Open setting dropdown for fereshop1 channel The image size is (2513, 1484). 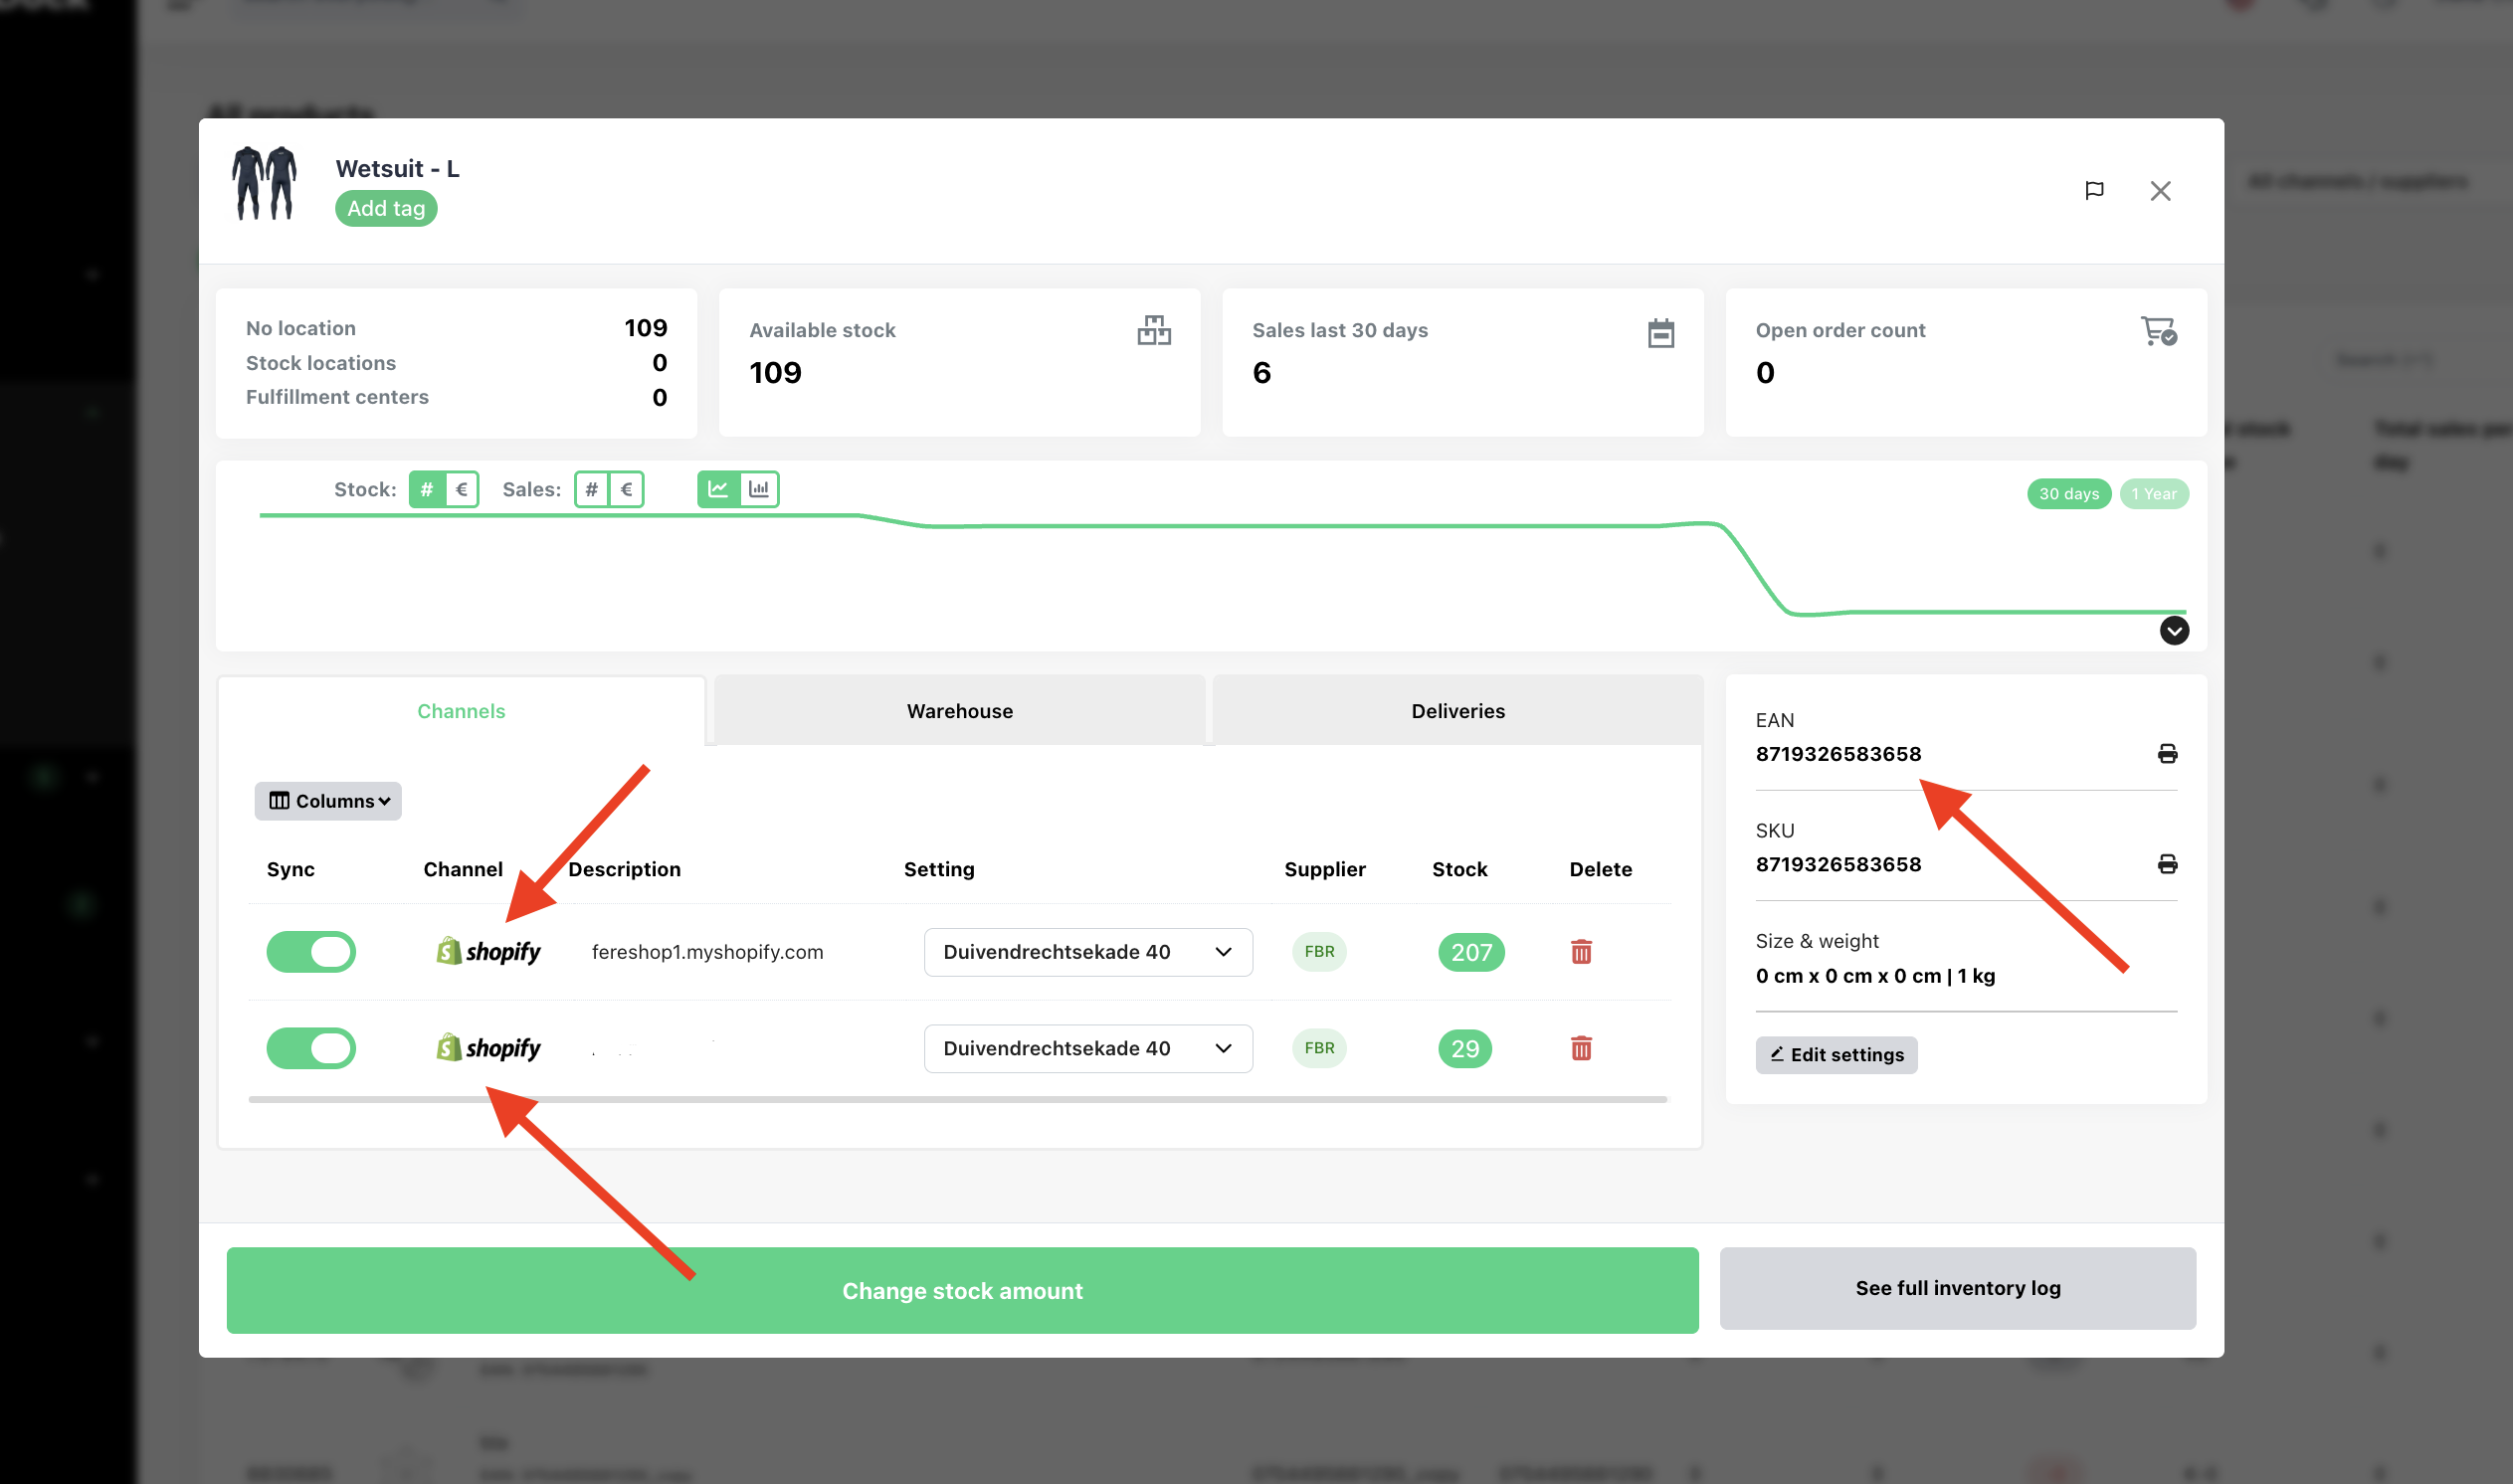pos(1087,952)
